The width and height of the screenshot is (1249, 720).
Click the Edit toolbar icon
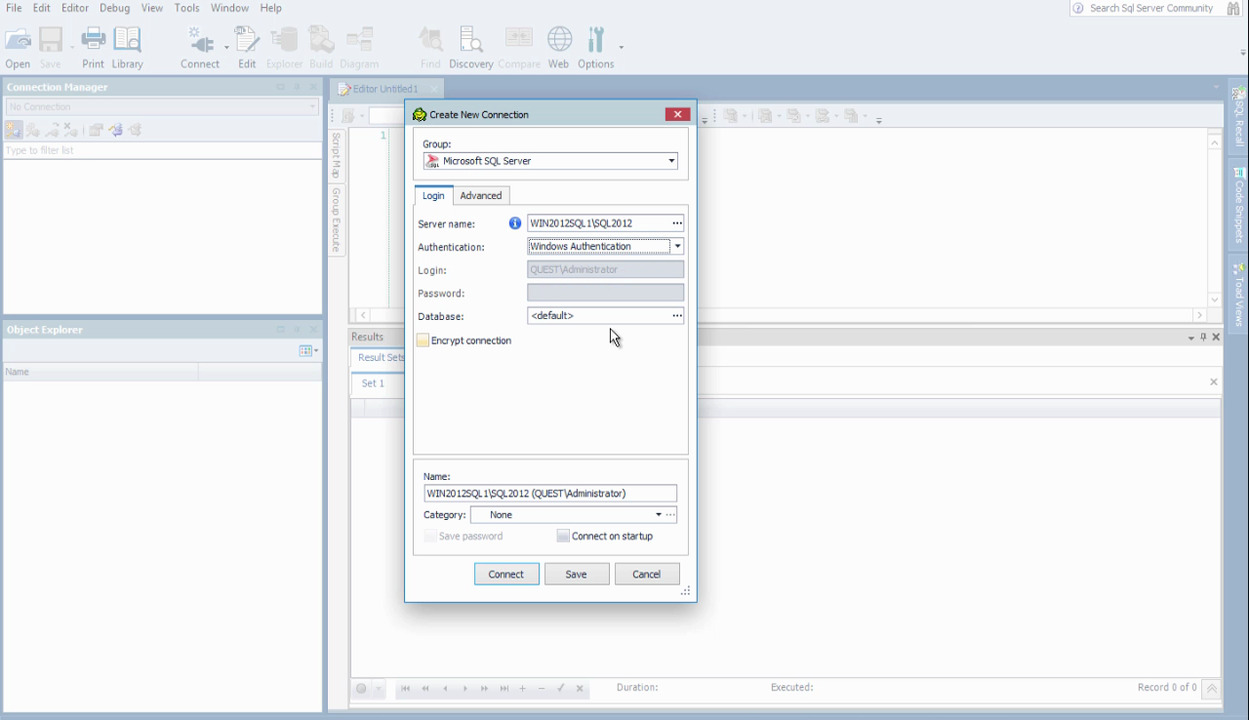coord(247,47)
